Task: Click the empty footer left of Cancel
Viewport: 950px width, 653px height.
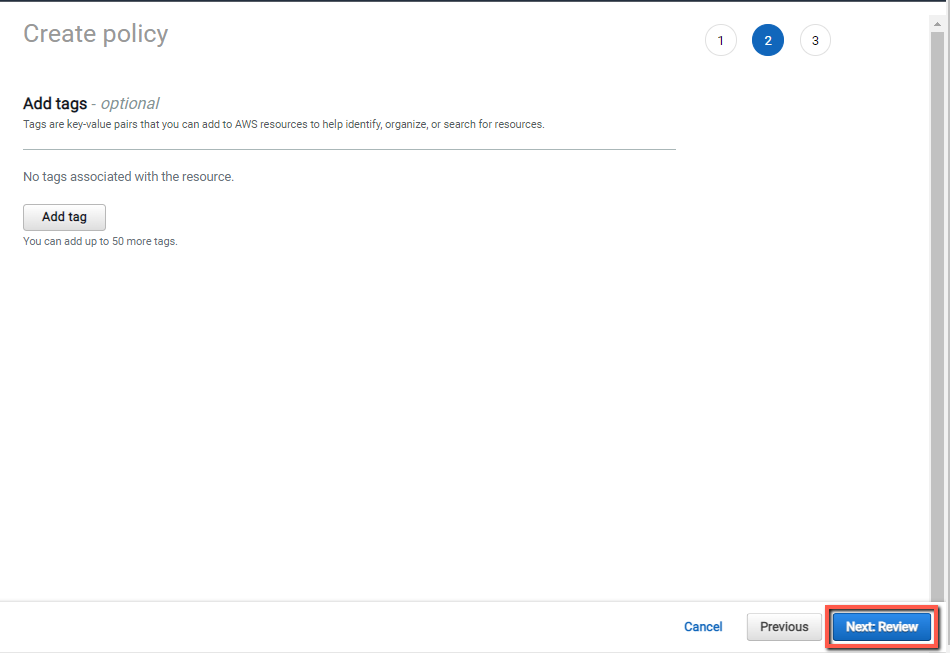Action: point(339,627)
